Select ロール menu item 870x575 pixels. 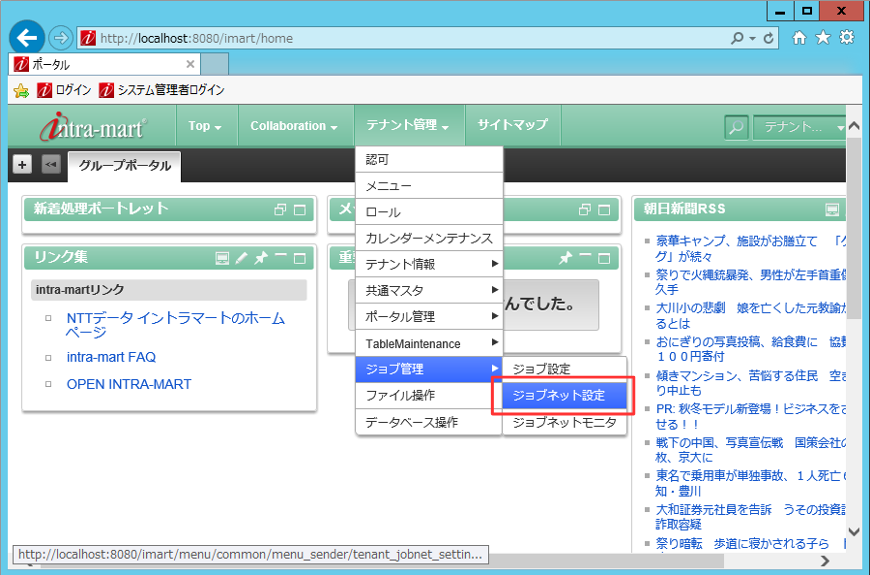pyautogui.click(x=429, y=212)
